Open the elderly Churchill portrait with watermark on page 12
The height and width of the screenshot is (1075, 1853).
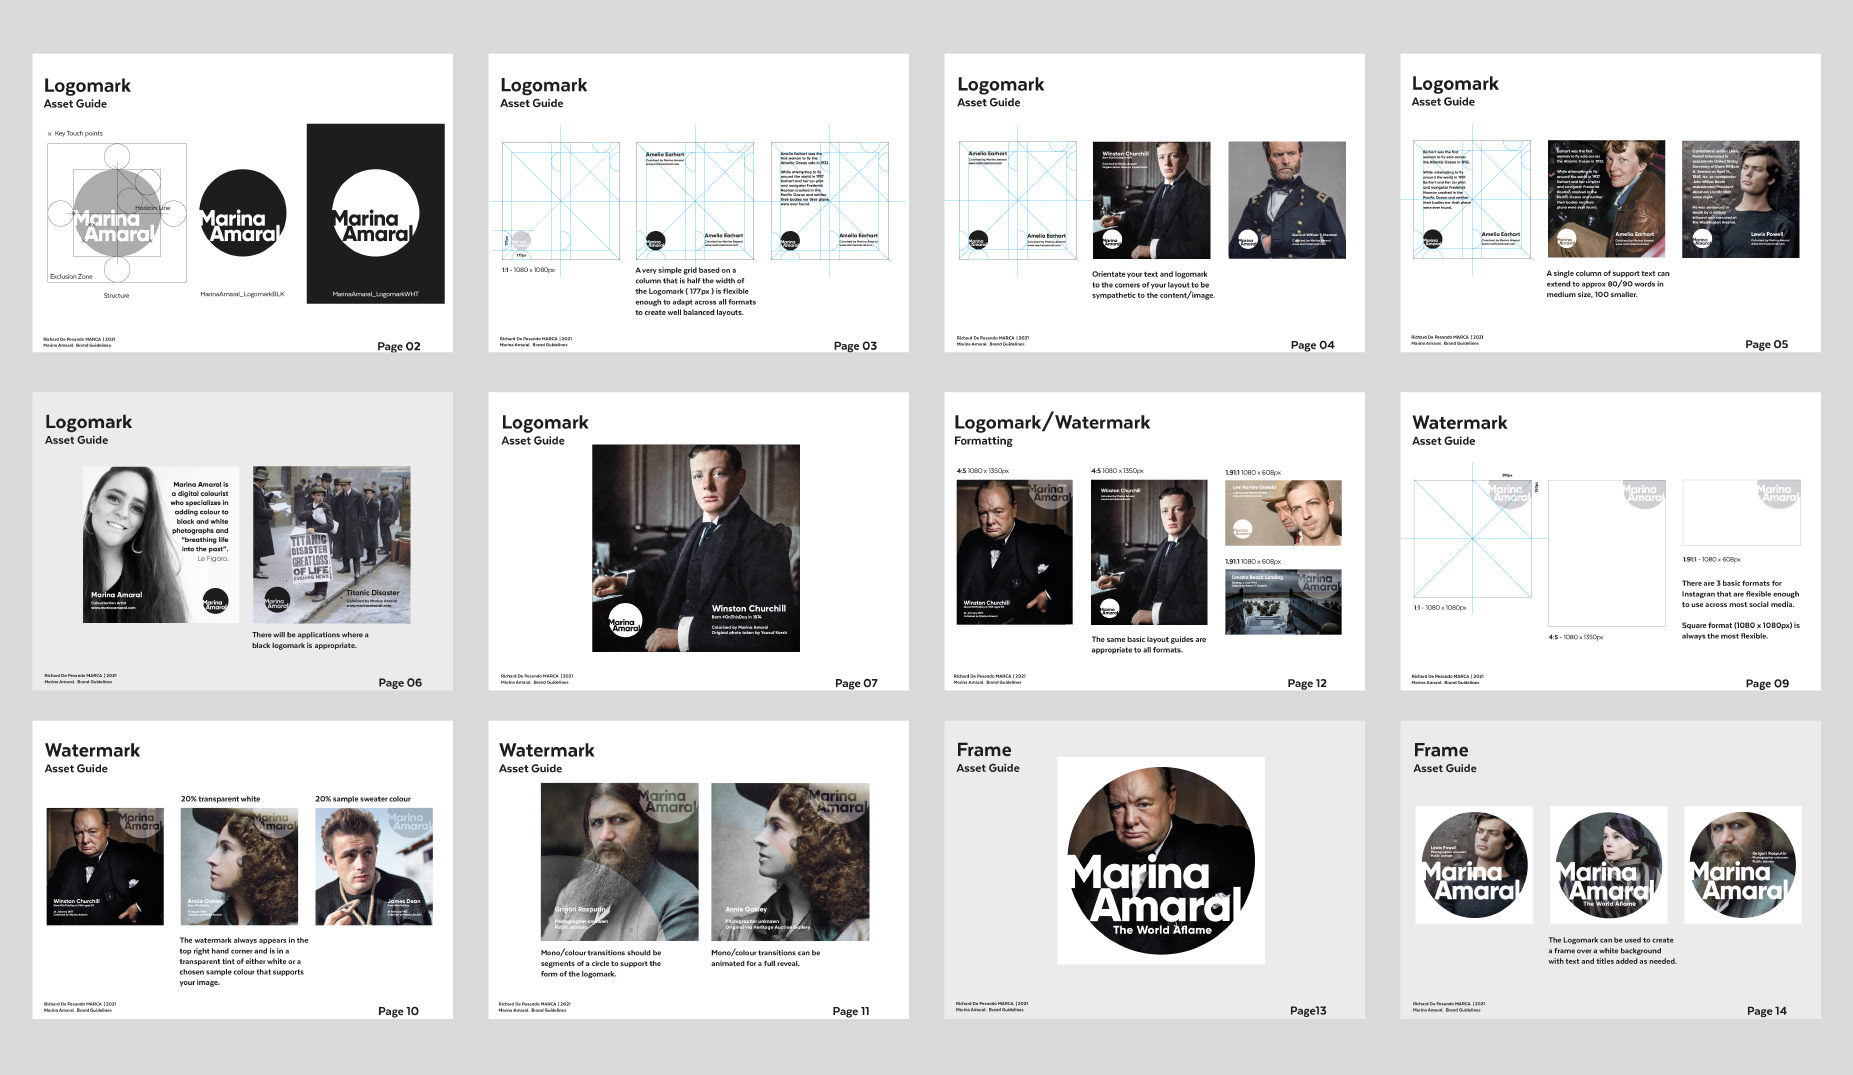[1014, 552]
